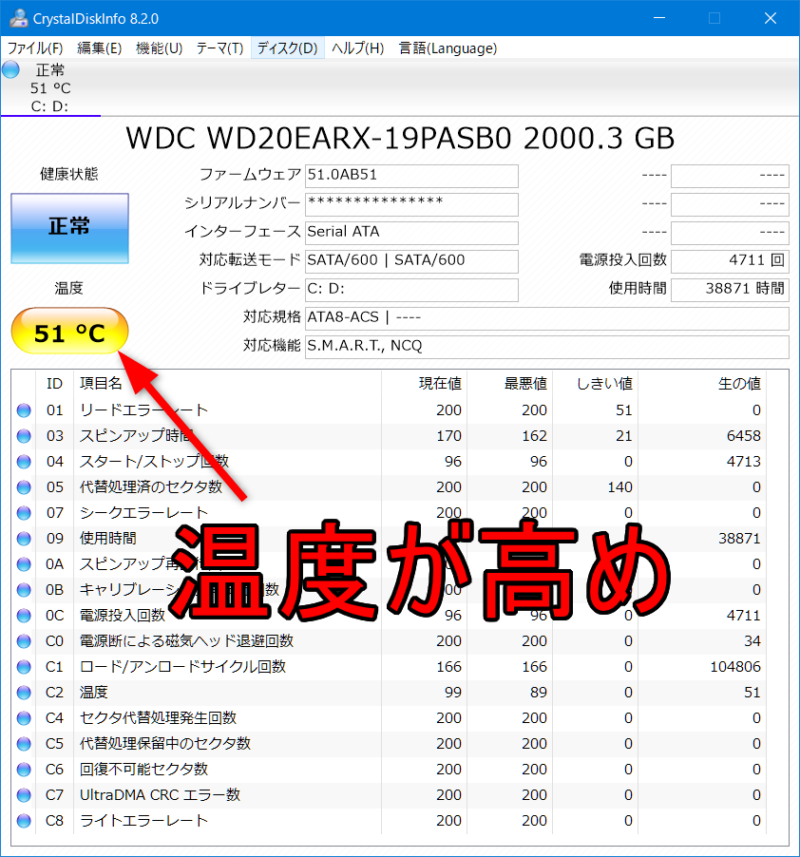This screenshot has height=857, width=800.
Task: Click the serial number field
Action: tap(411, 204)
